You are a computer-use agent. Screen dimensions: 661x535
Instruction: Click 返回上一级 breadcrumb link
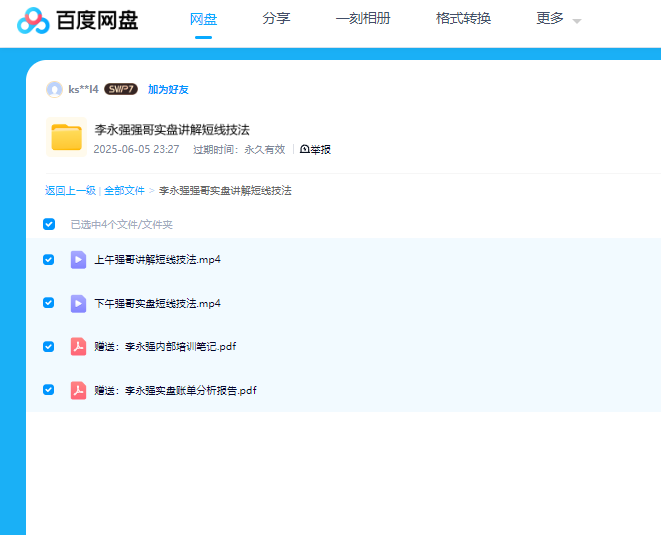(x=70, y=190)
